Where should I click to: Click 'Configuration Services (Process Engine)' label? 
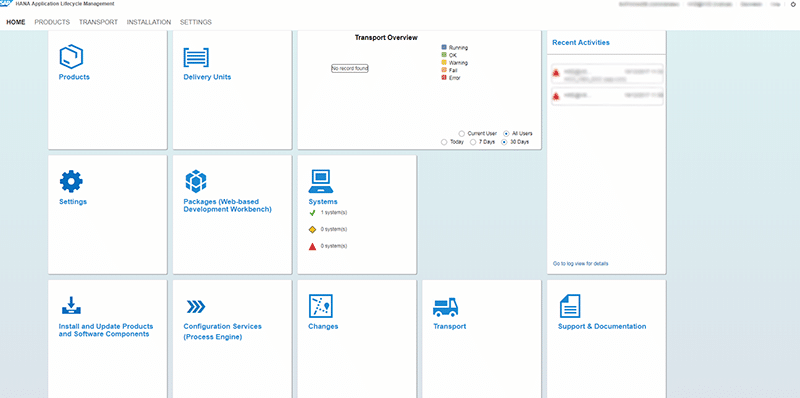[222, 331]
